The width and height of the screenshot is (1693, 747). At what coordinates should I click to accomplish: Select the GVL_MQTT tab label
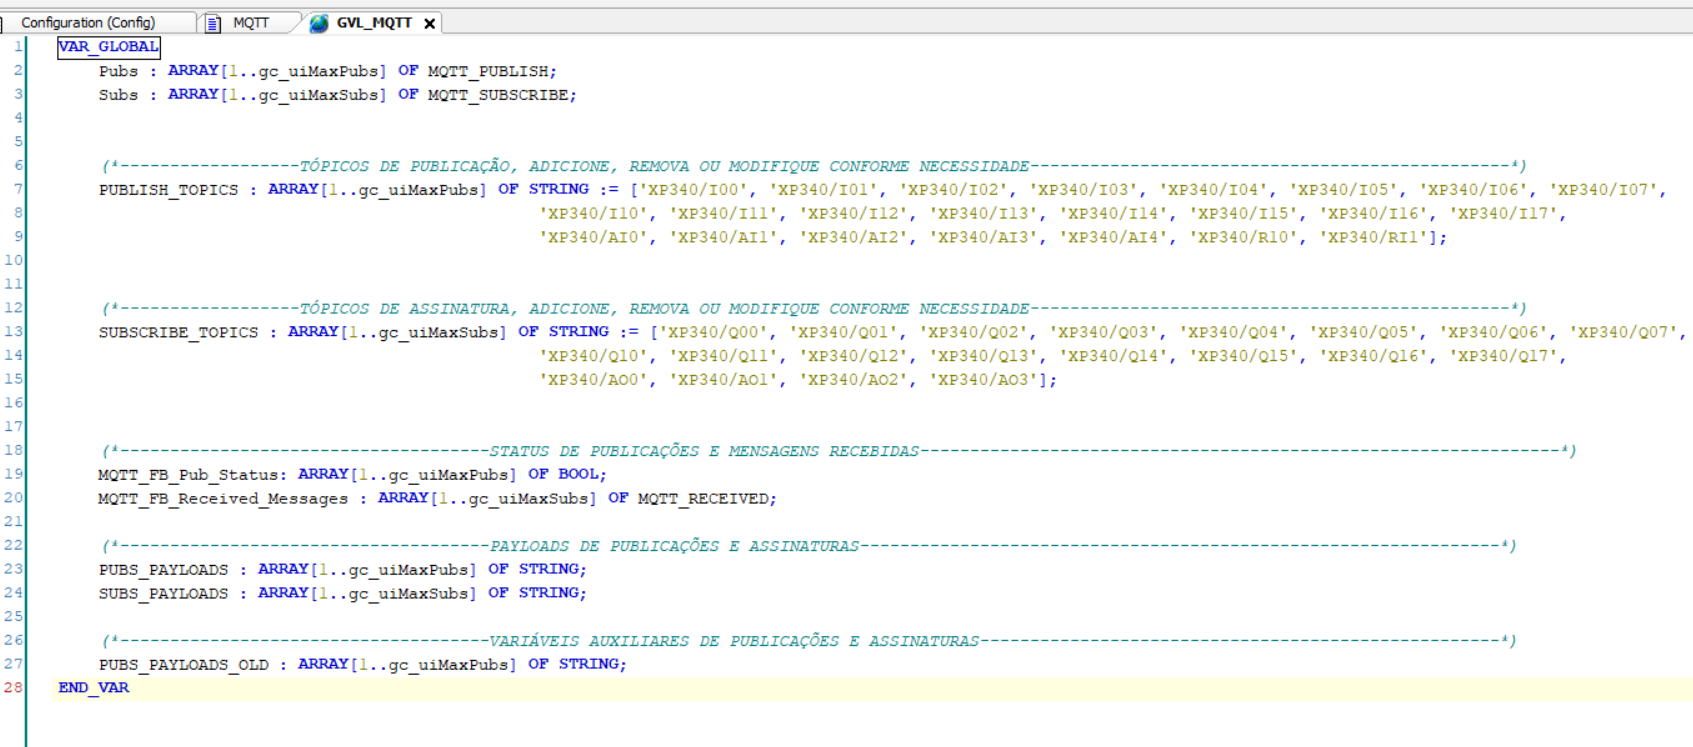(374, 22)
